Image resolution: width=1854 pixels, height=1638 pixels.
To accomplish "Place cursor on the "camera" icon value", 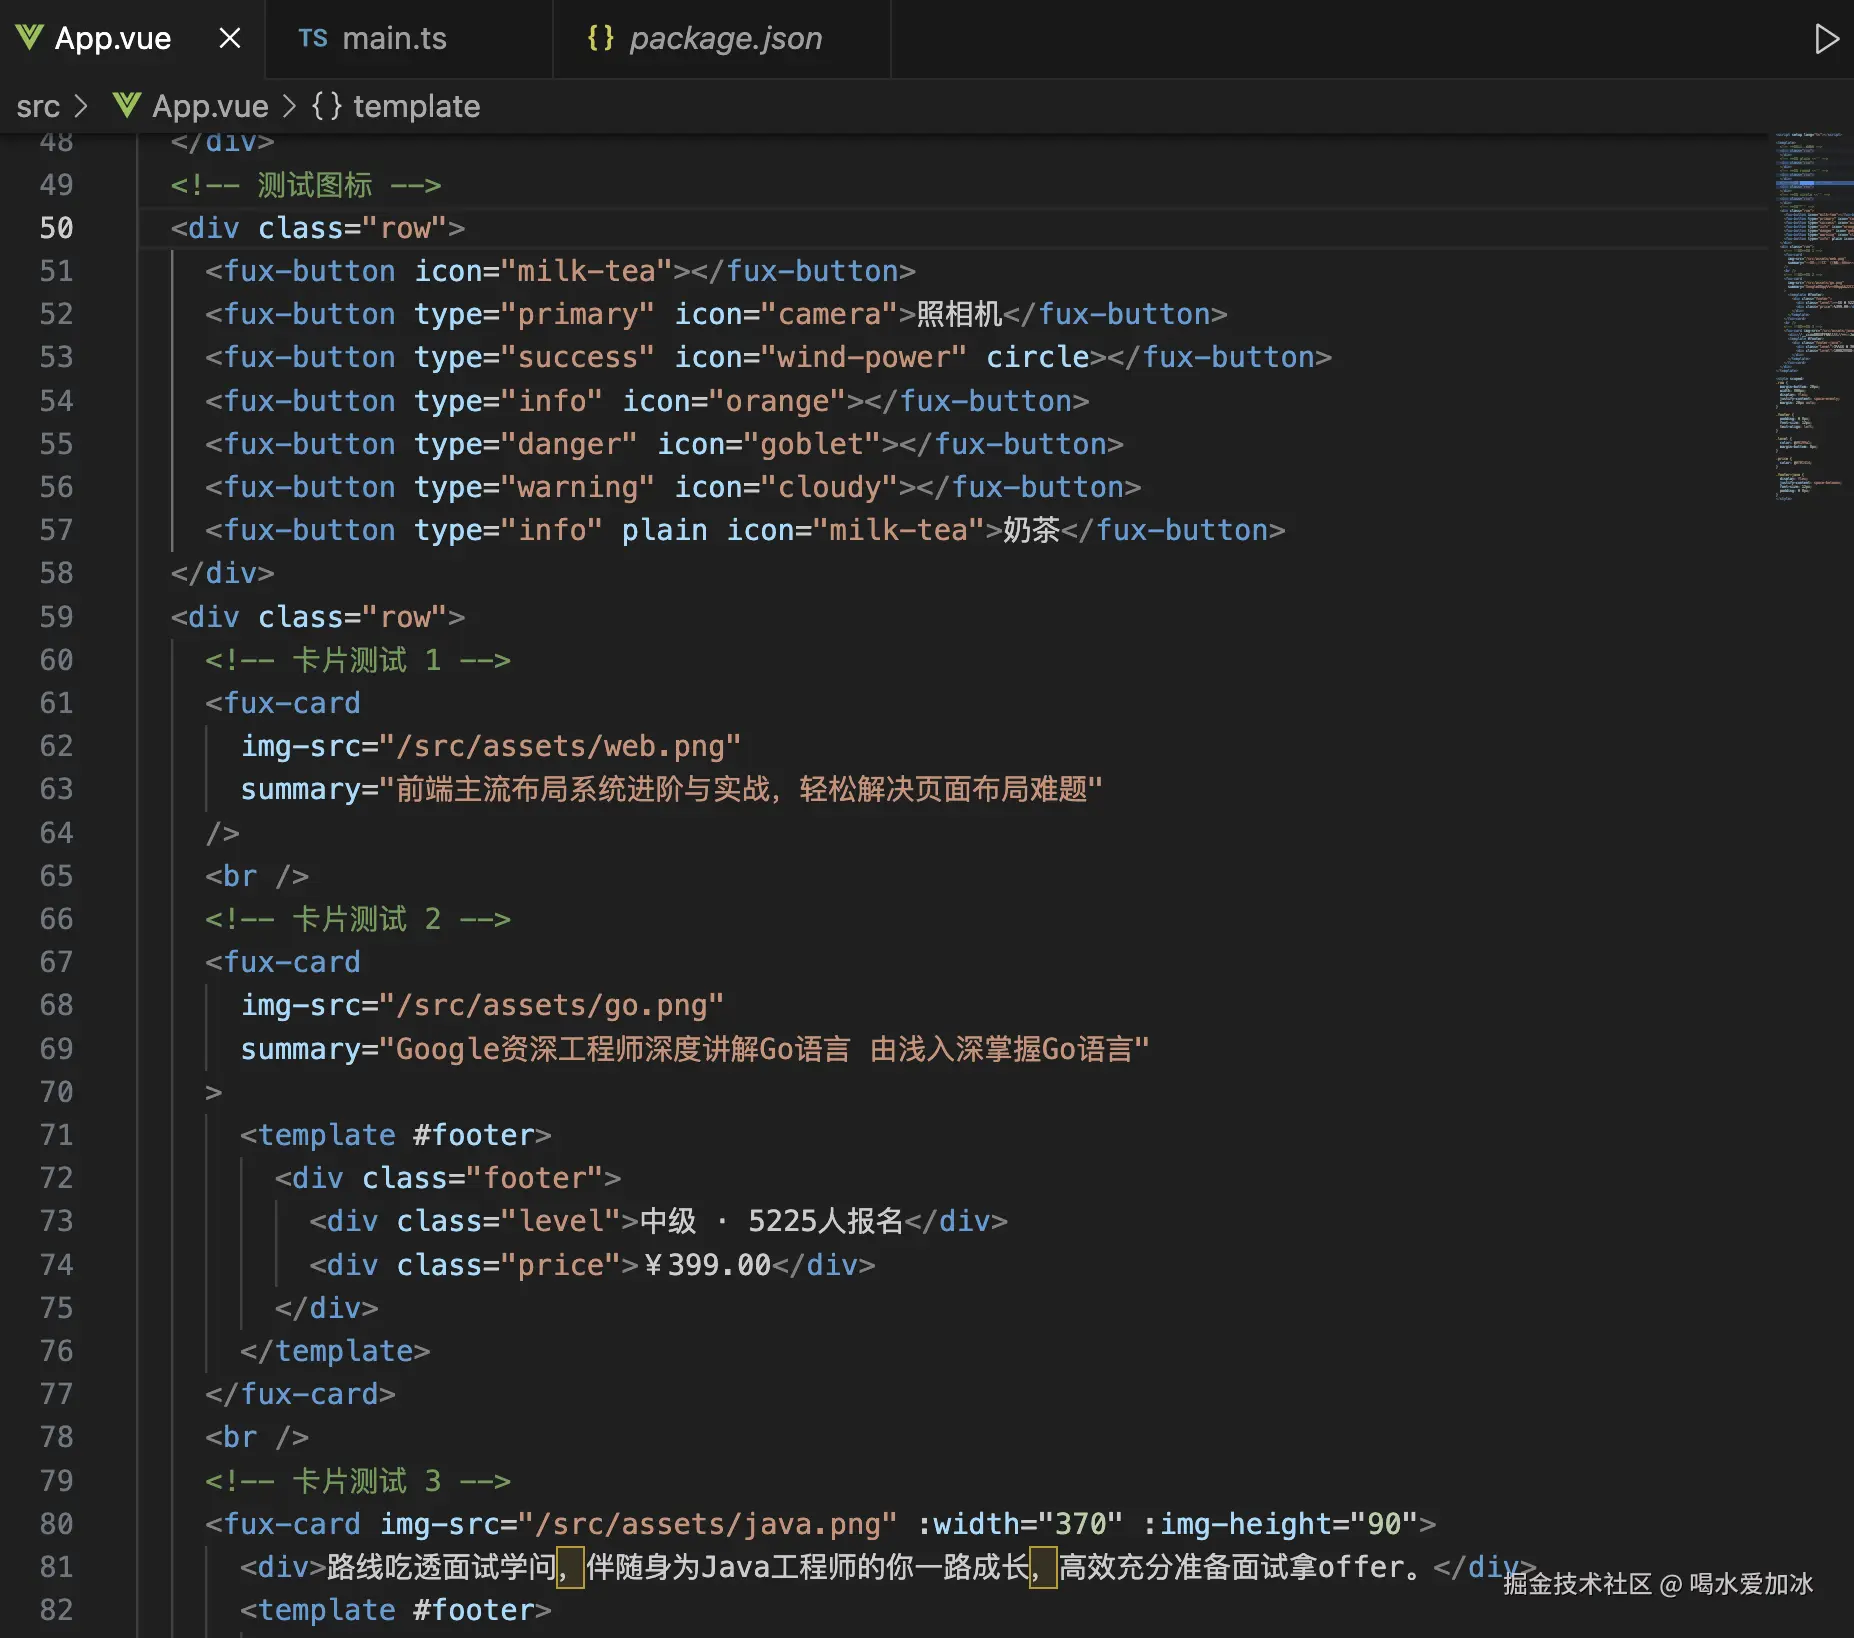I will (x=829, y=314).
